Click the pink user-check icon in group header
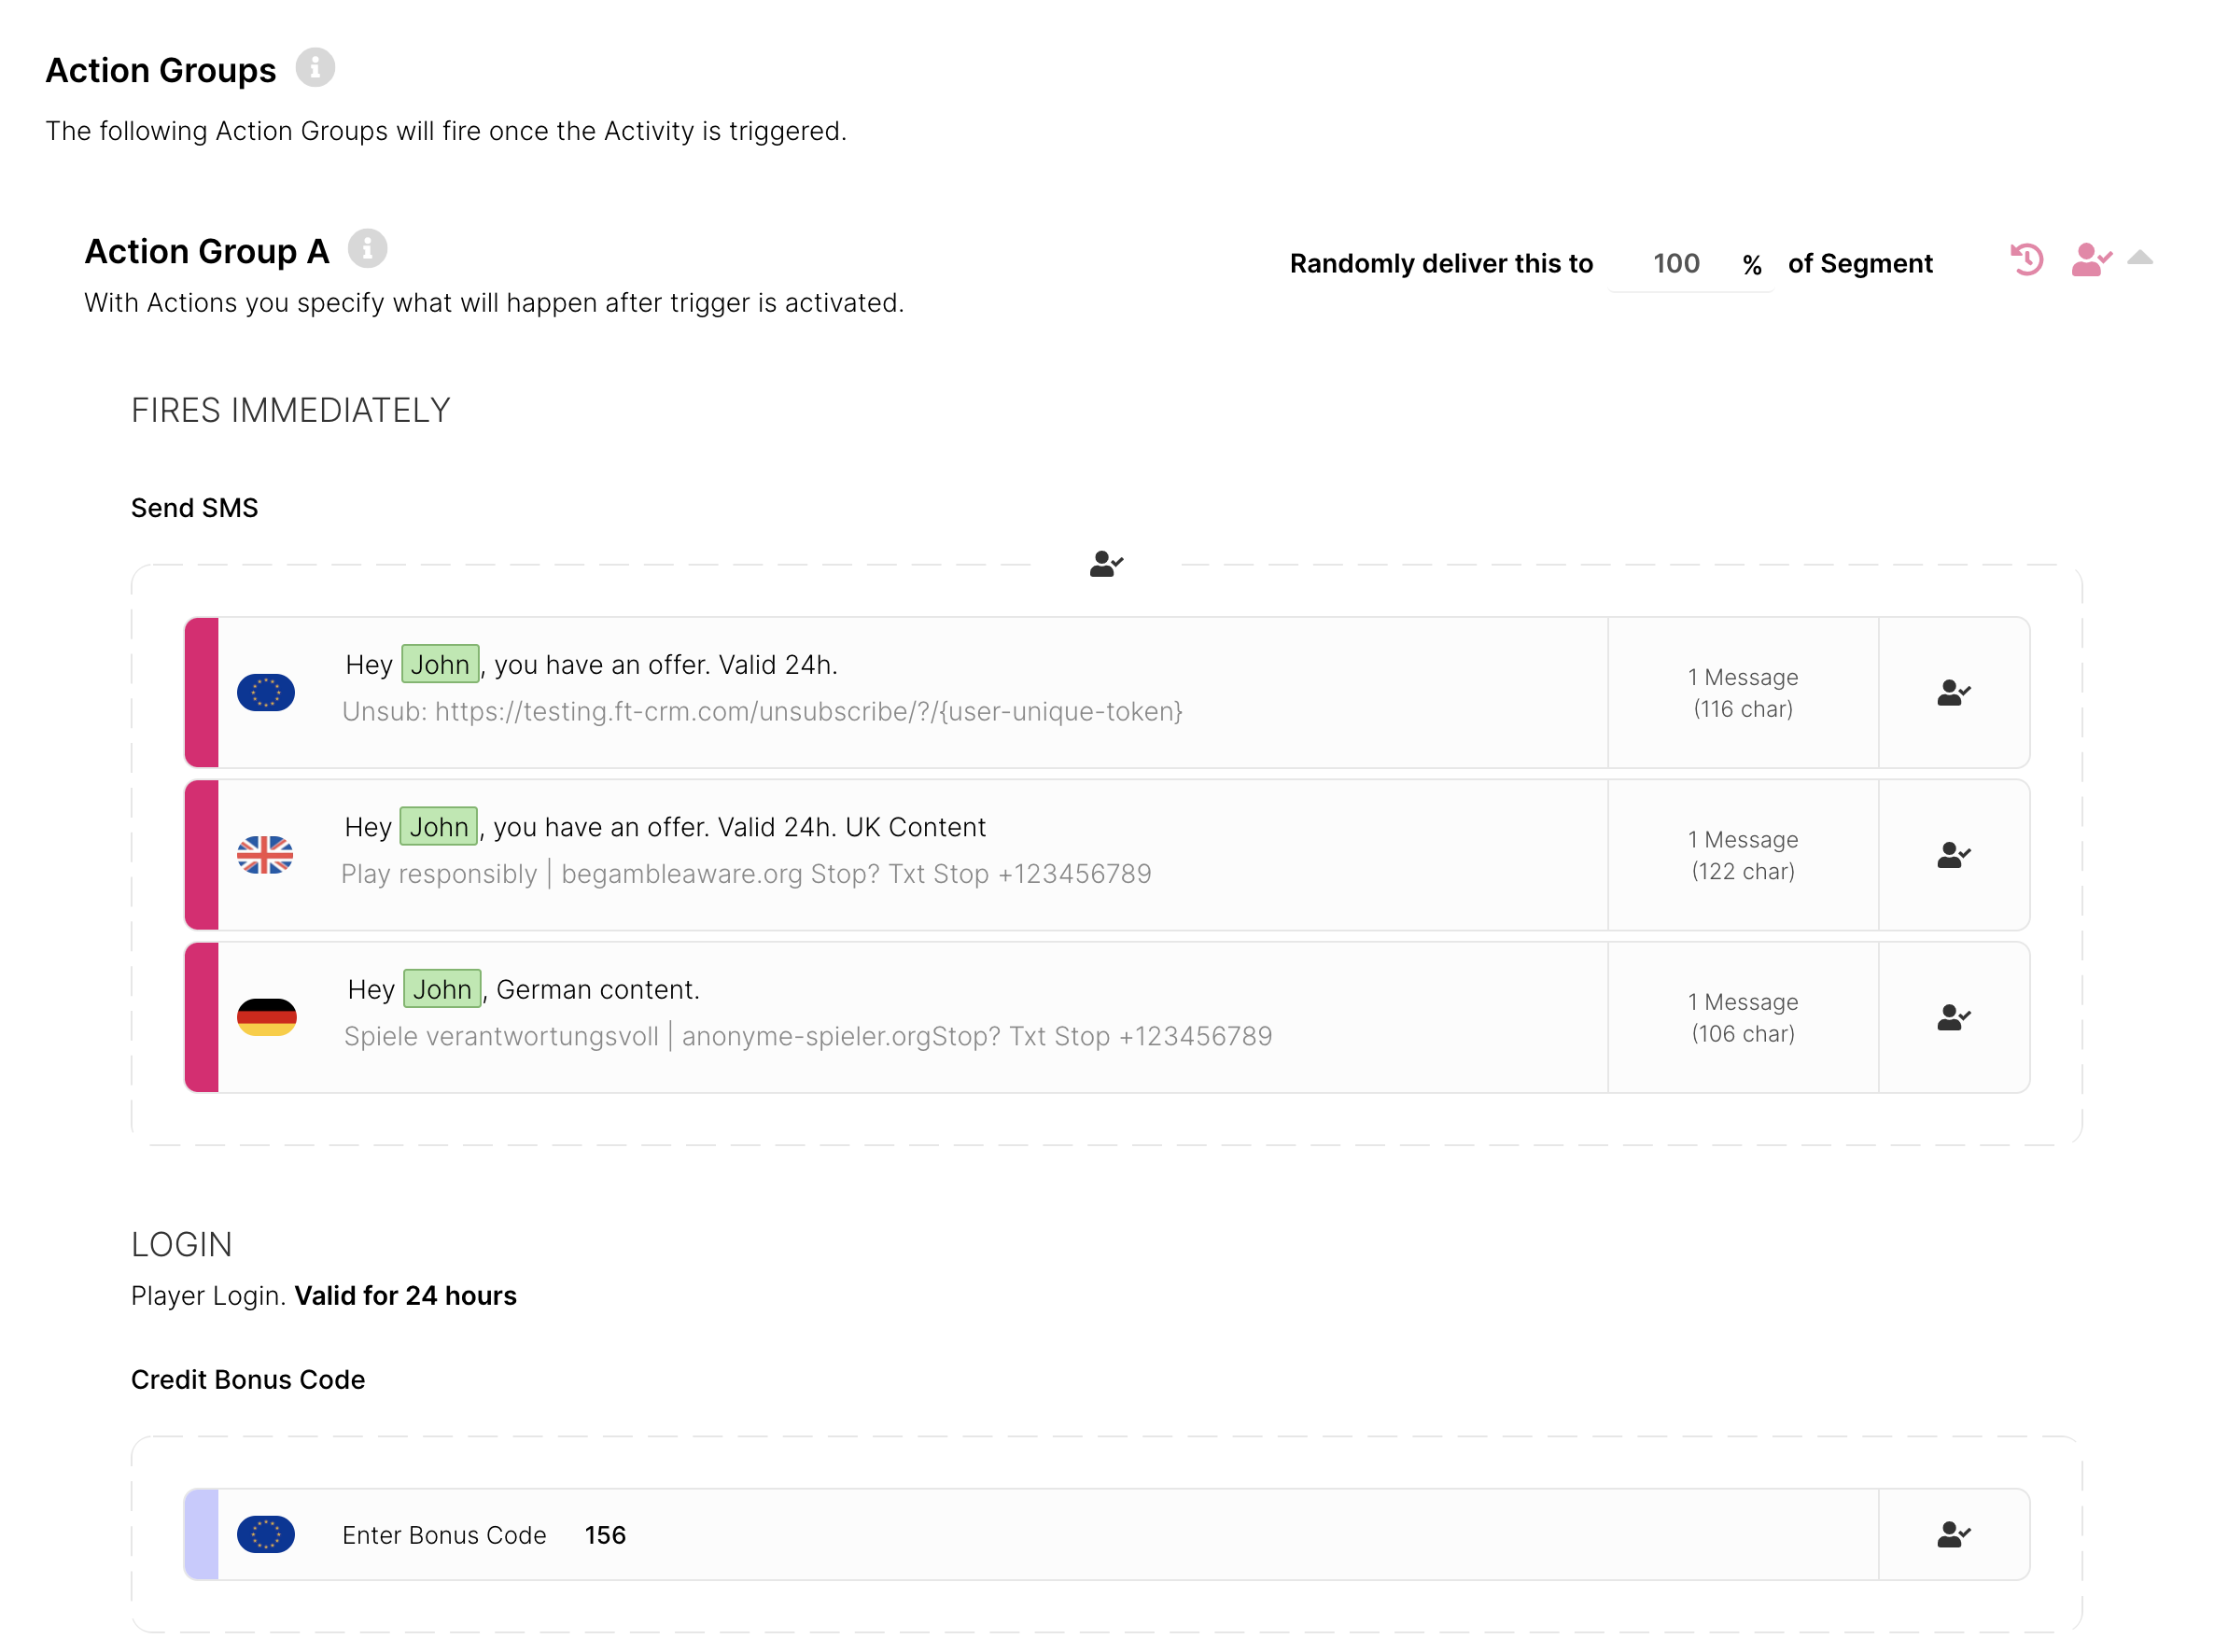The image size is (2214, 1652). [x=2090, y=260]
